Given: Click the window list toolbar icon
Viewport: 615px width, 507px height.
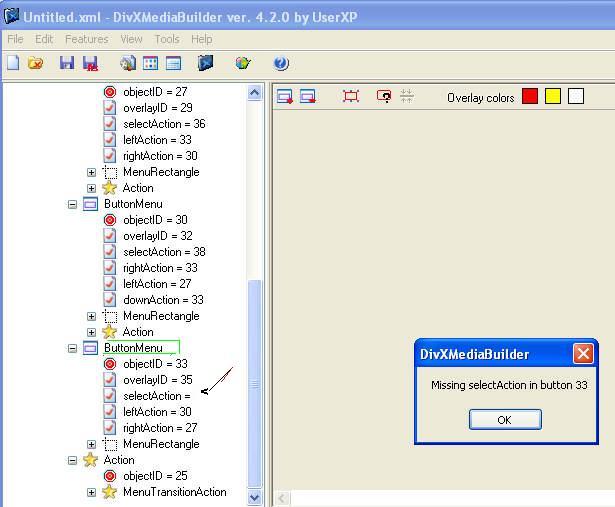Looking at the screenshot, I should click(173, 63).
